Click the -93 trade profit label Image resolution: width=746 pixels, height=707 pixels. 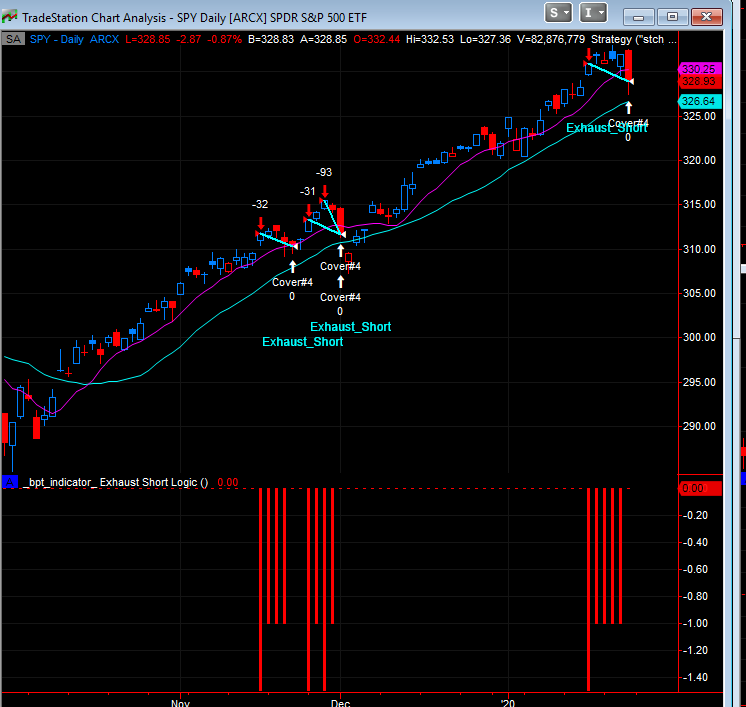tap(324, 173)
